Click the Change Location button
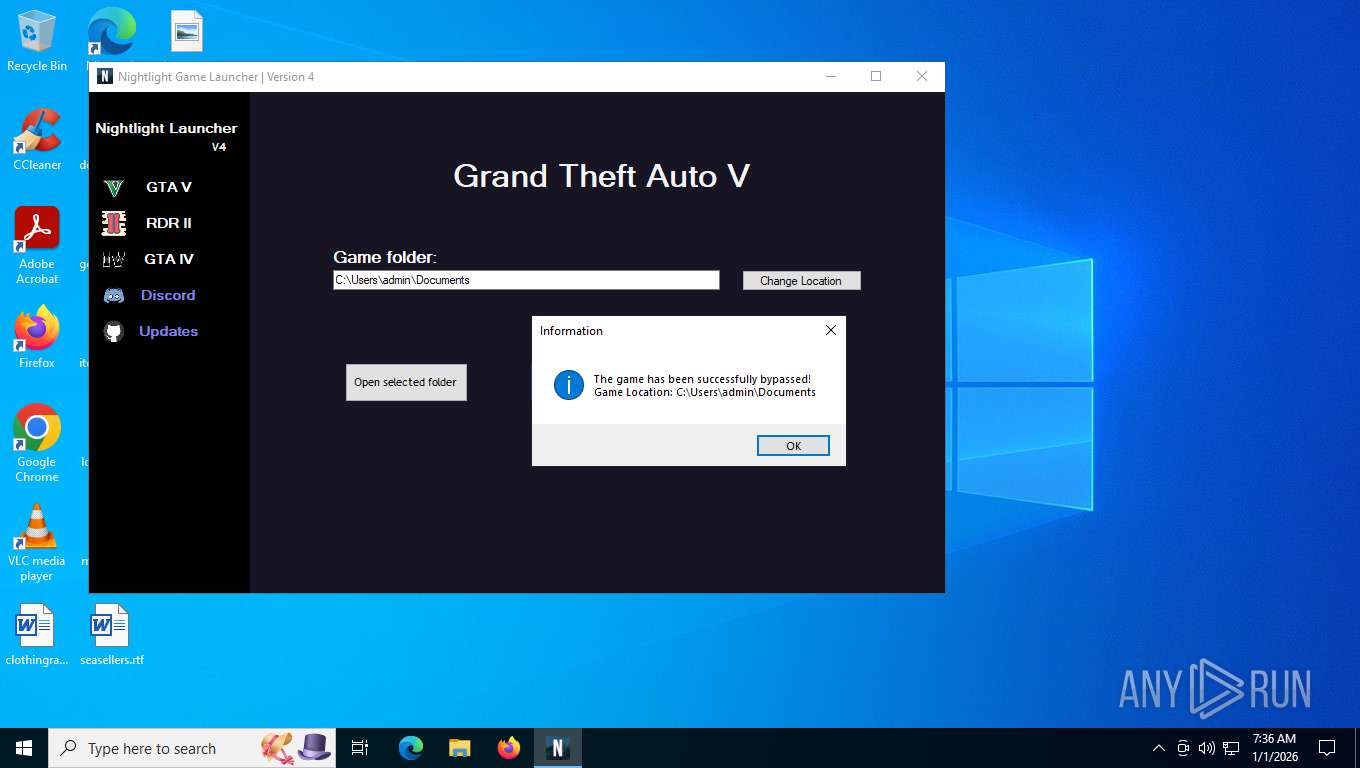The image size is (1360, 768). tap(801, 281)
